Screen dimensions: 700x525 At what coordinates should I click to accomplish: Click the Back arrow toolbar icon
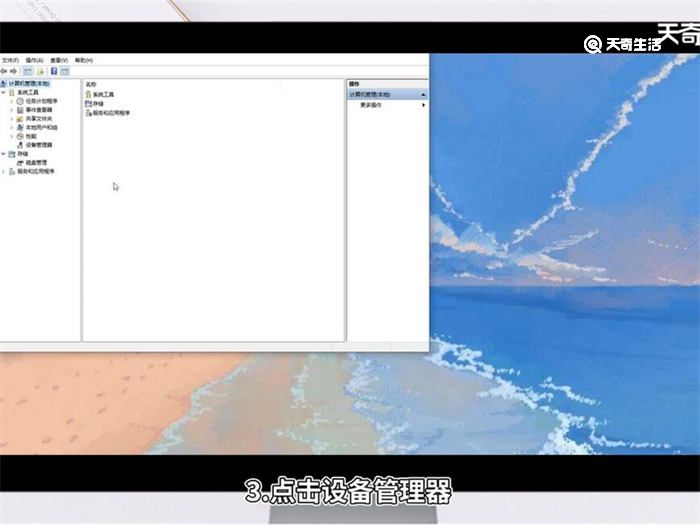pos(4,71)
